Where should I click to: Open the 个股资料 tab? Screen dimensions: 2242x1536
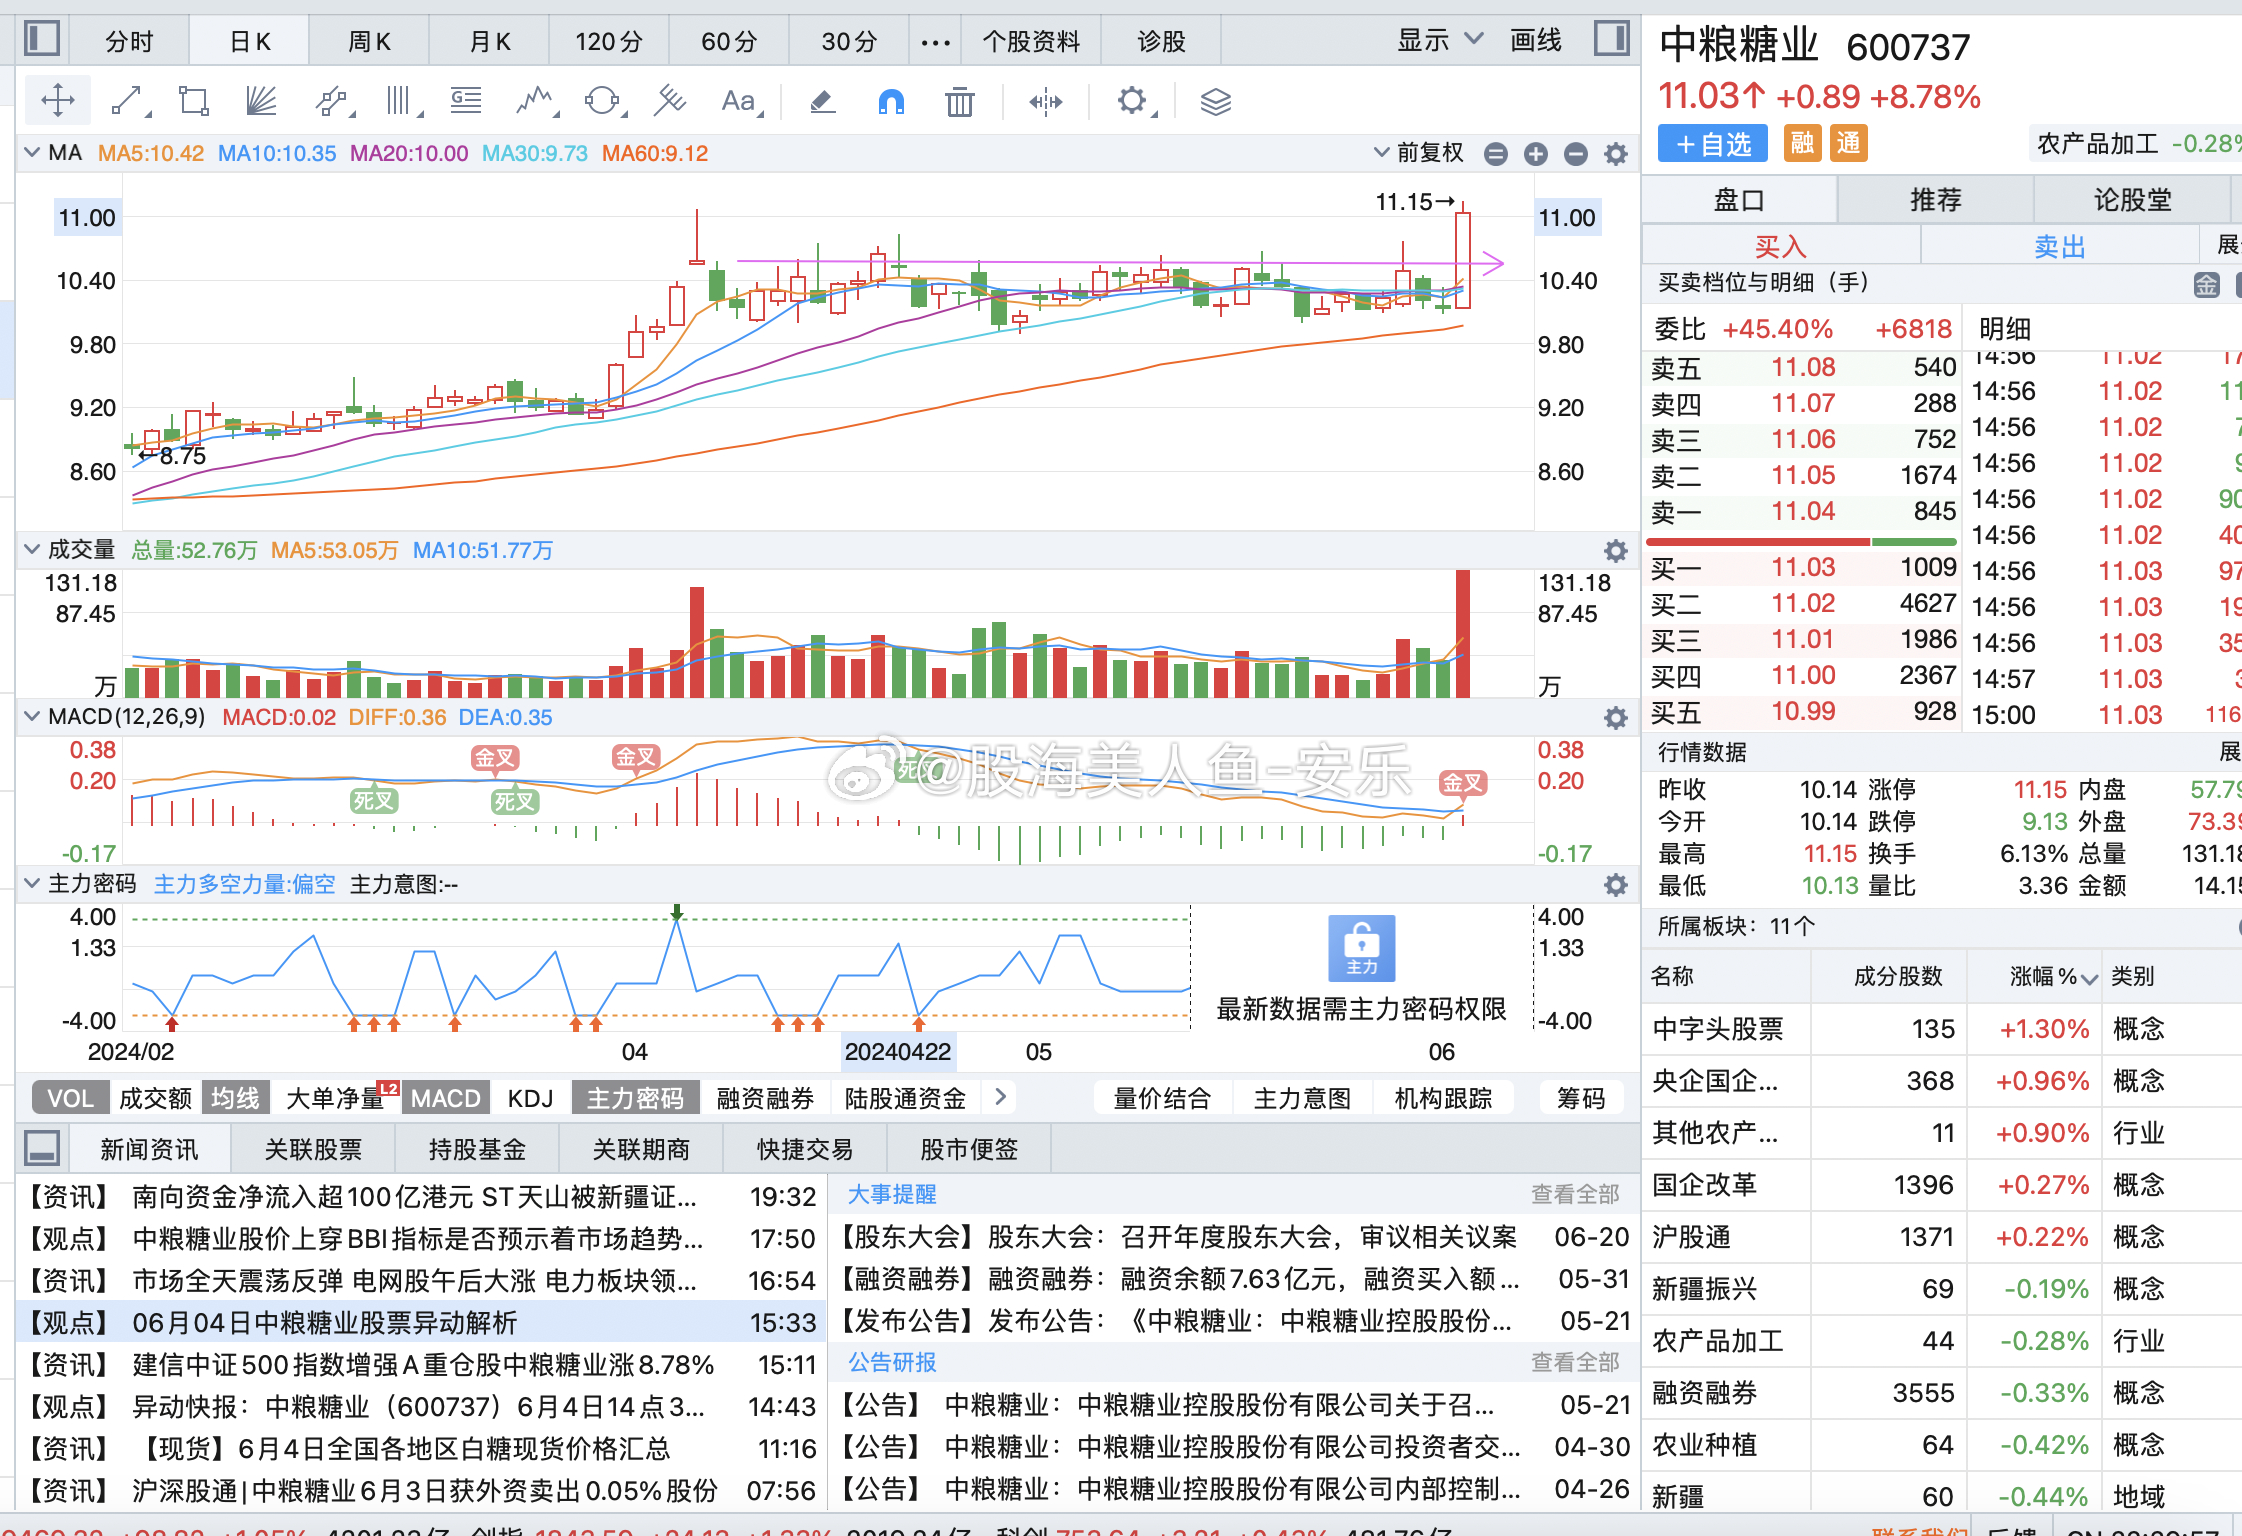(x=1031, y=42)
